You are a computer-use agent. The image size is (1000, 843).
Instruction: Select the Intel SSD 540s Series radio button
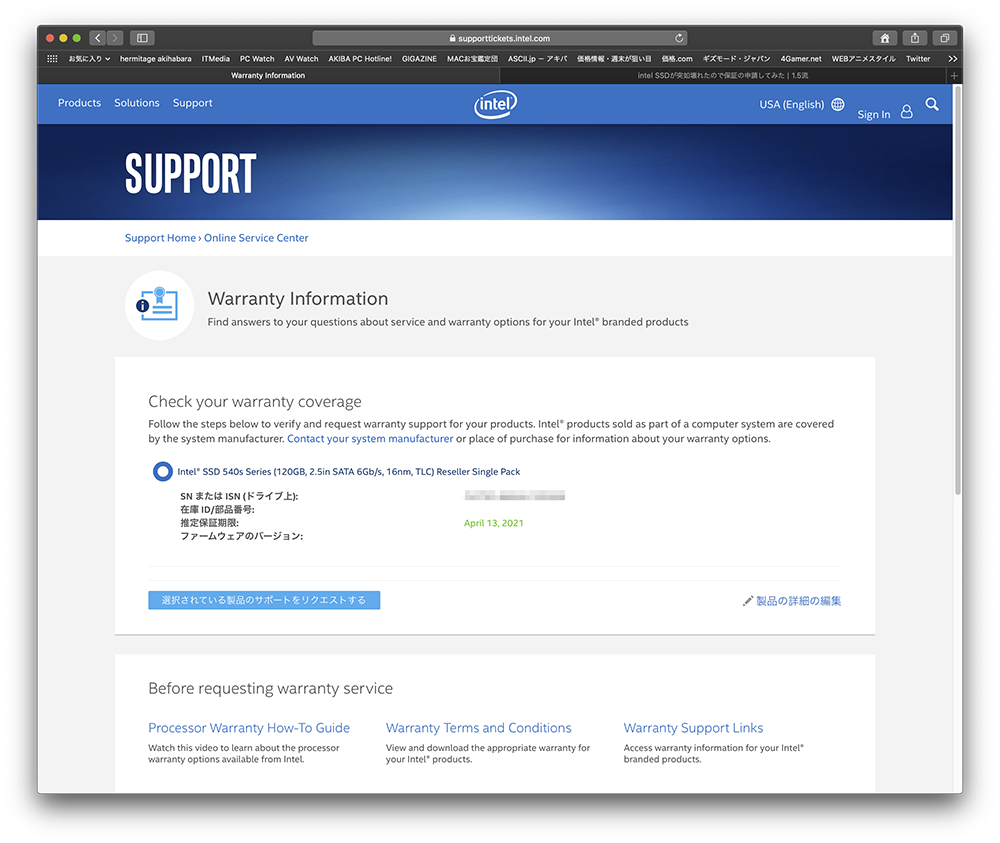click(163, 471)
